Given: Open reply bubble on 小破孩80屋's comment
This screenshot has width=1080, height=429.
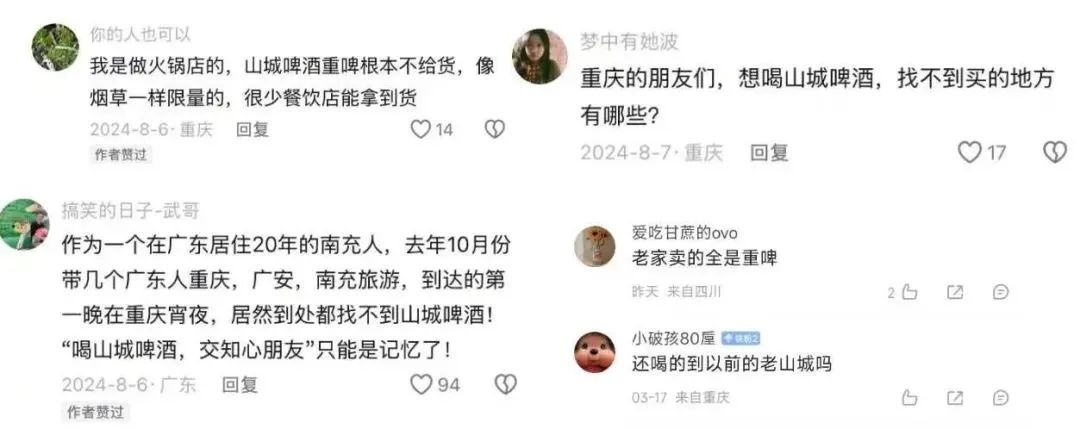Looking at the screenshot, I should click(x=1001, y=397).
